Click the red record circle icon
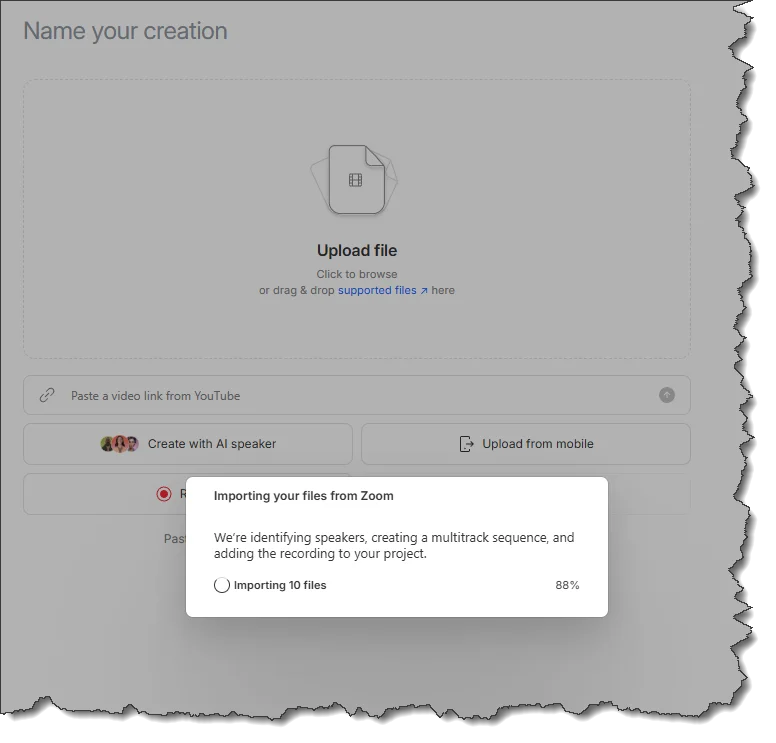The image size is (776, 743). pos(164,494)
